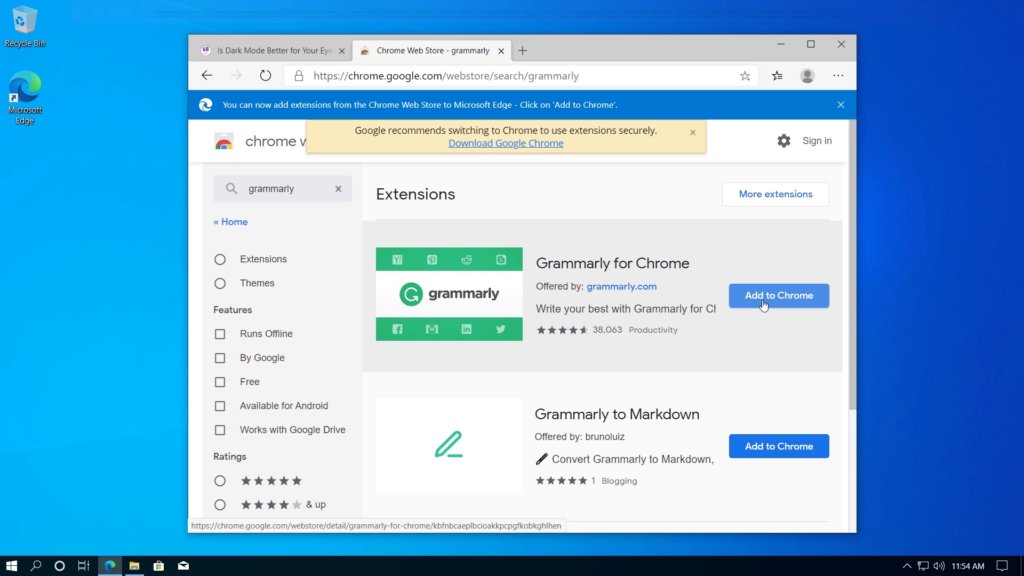Open Mail app from the taskbar
This screenshot has width=1024, height=576.
184,566
